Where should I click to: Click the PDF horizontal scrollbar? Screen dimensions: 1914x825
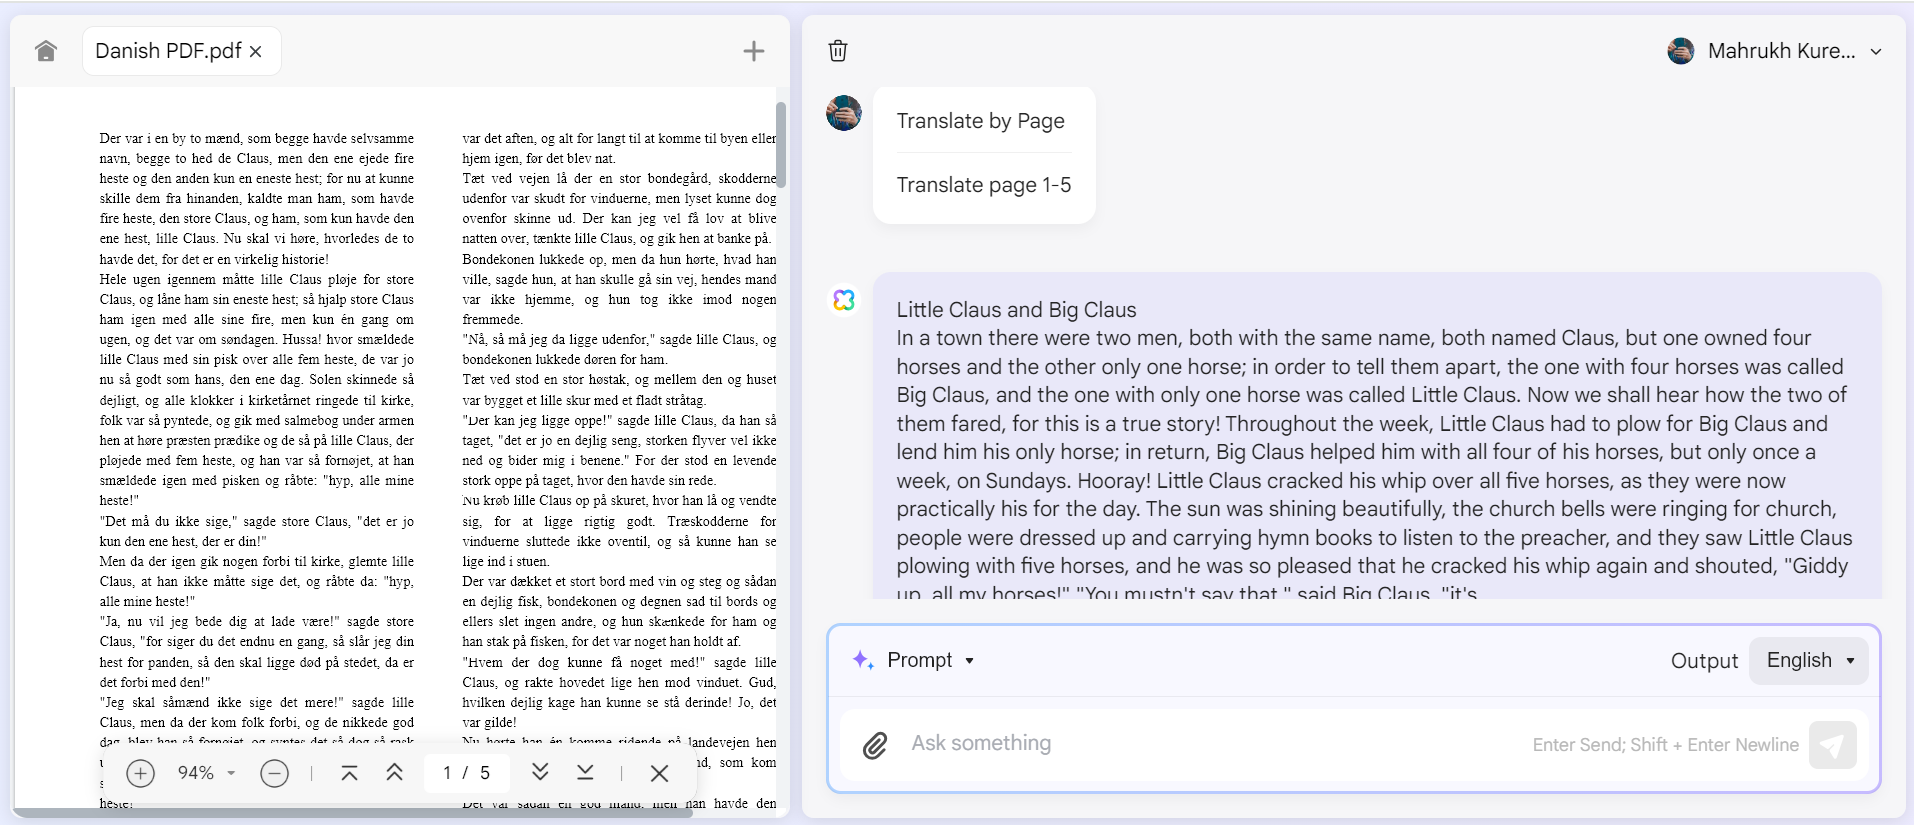tap(353, 813)
